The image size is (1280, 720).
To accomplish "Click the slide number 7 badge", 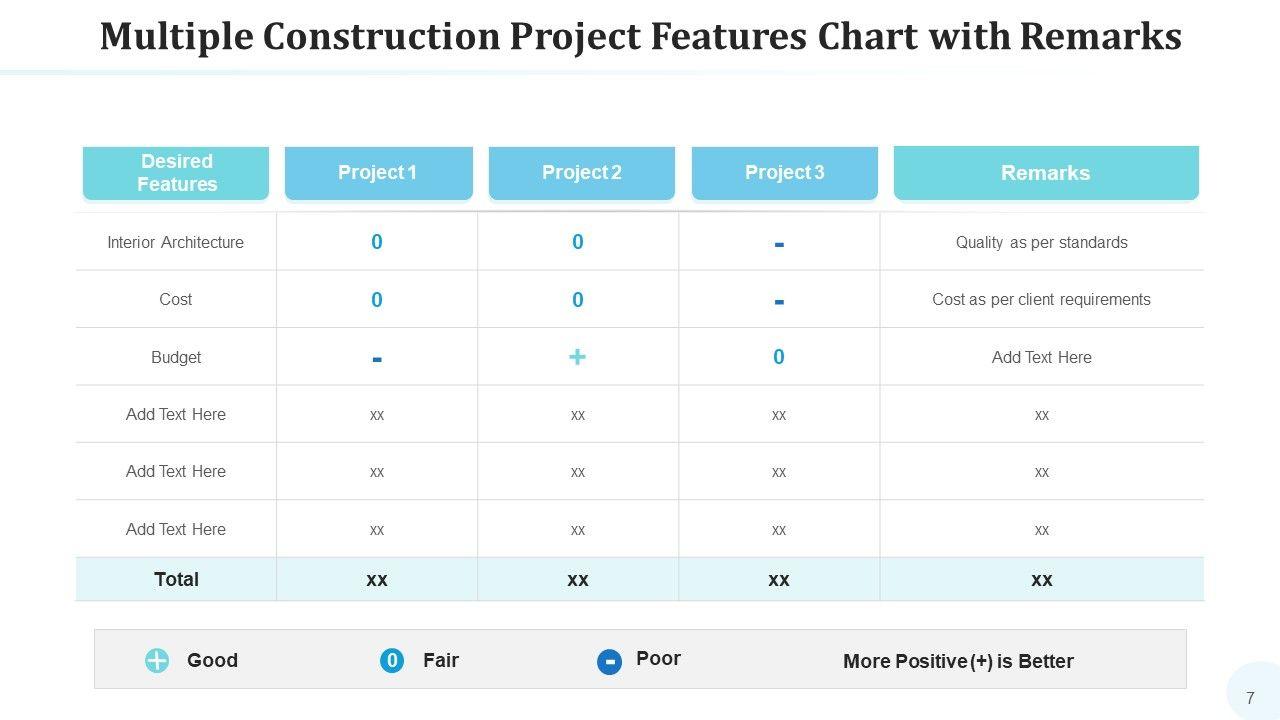I will point(1250,698).
